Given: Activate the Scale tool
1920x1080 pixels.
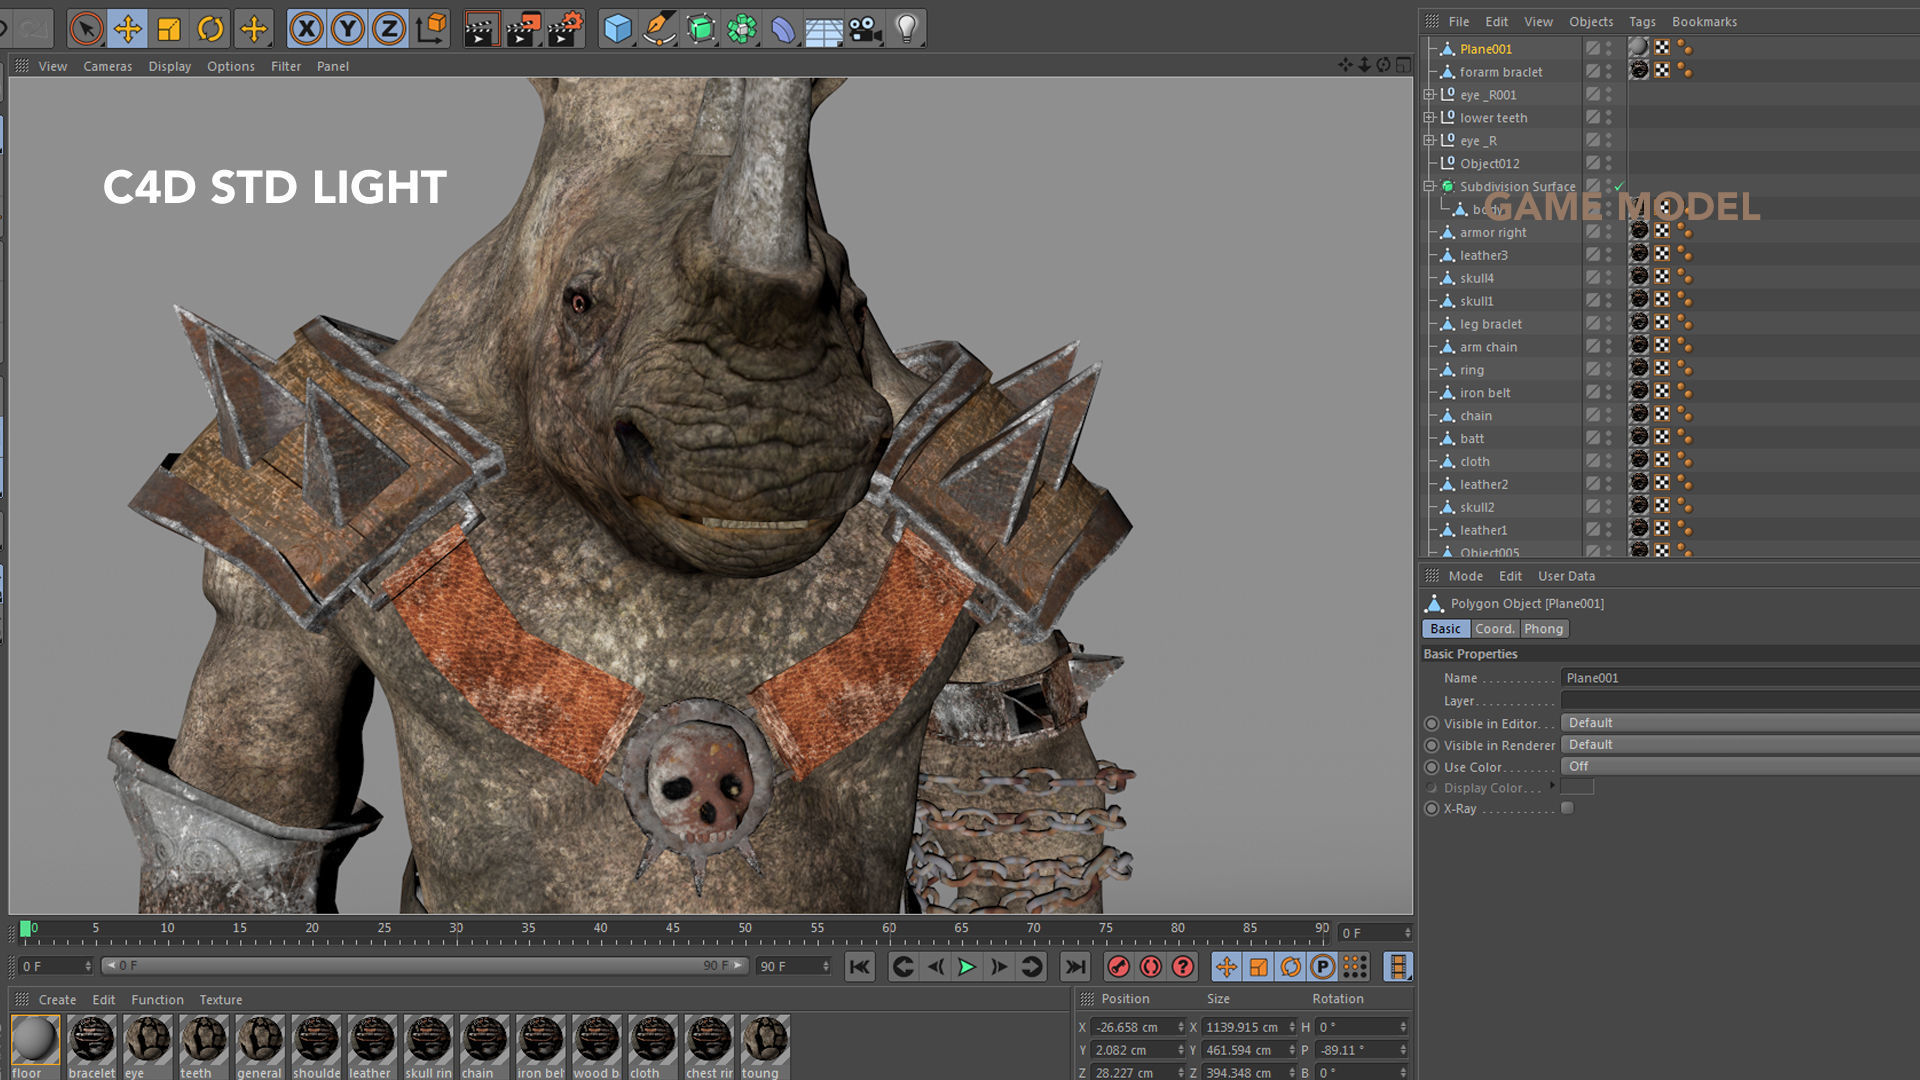Looking at the screenshot, I should click(x=169, y=29).
